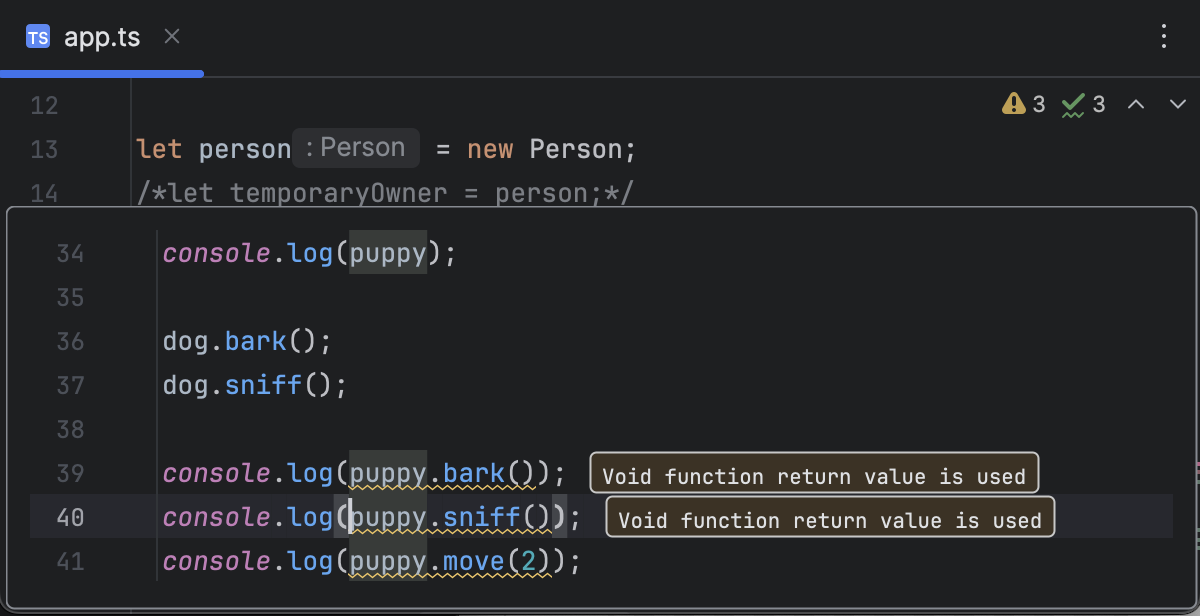Click the warning count 3 indicator
Screen dimensions: 1200x616
(1039, 104)
